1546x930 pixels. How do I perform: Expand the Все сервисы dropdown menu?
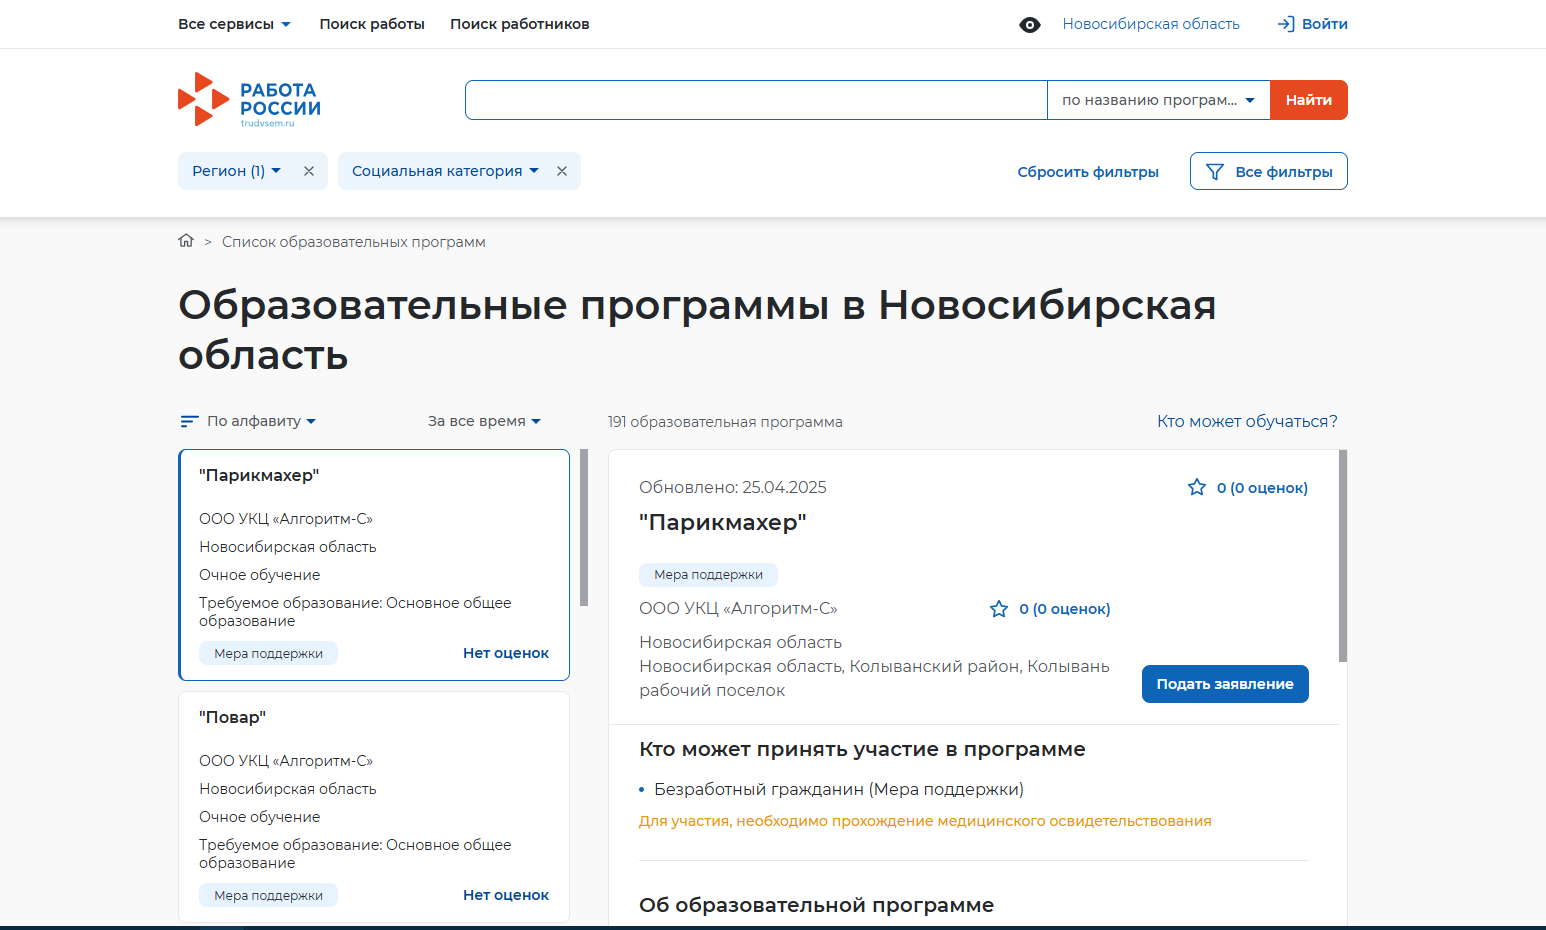[234, 24]
